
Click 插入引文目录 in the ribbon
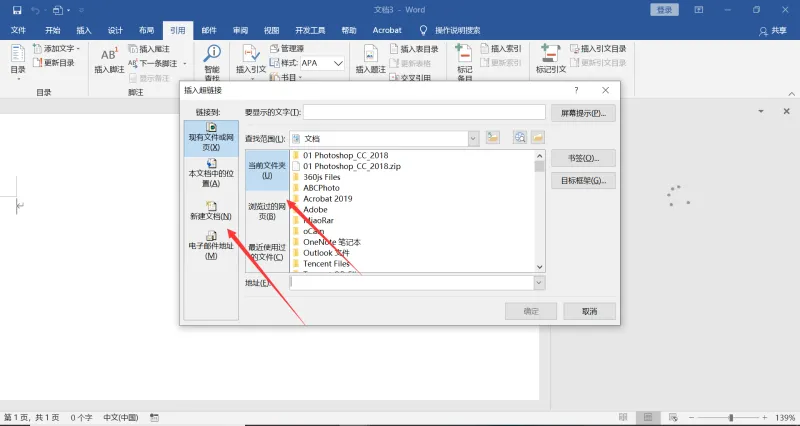[x=598, y=48]
